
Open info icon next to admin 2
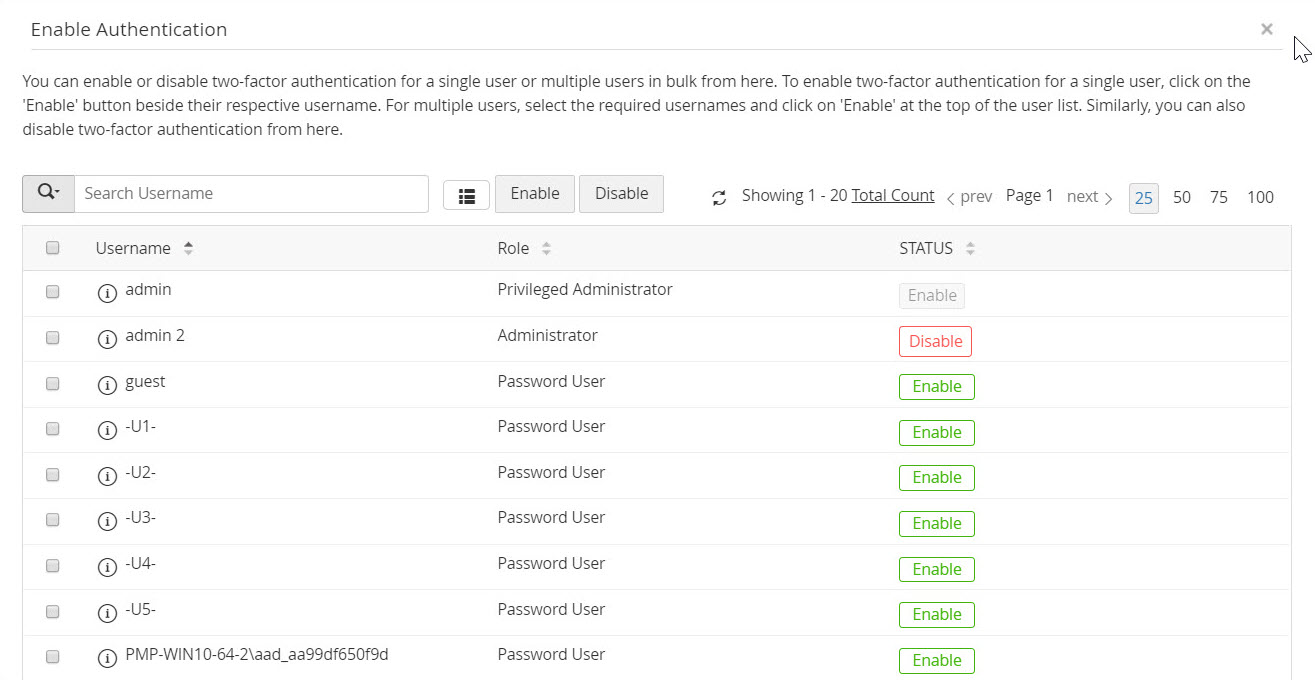(107, 339)
